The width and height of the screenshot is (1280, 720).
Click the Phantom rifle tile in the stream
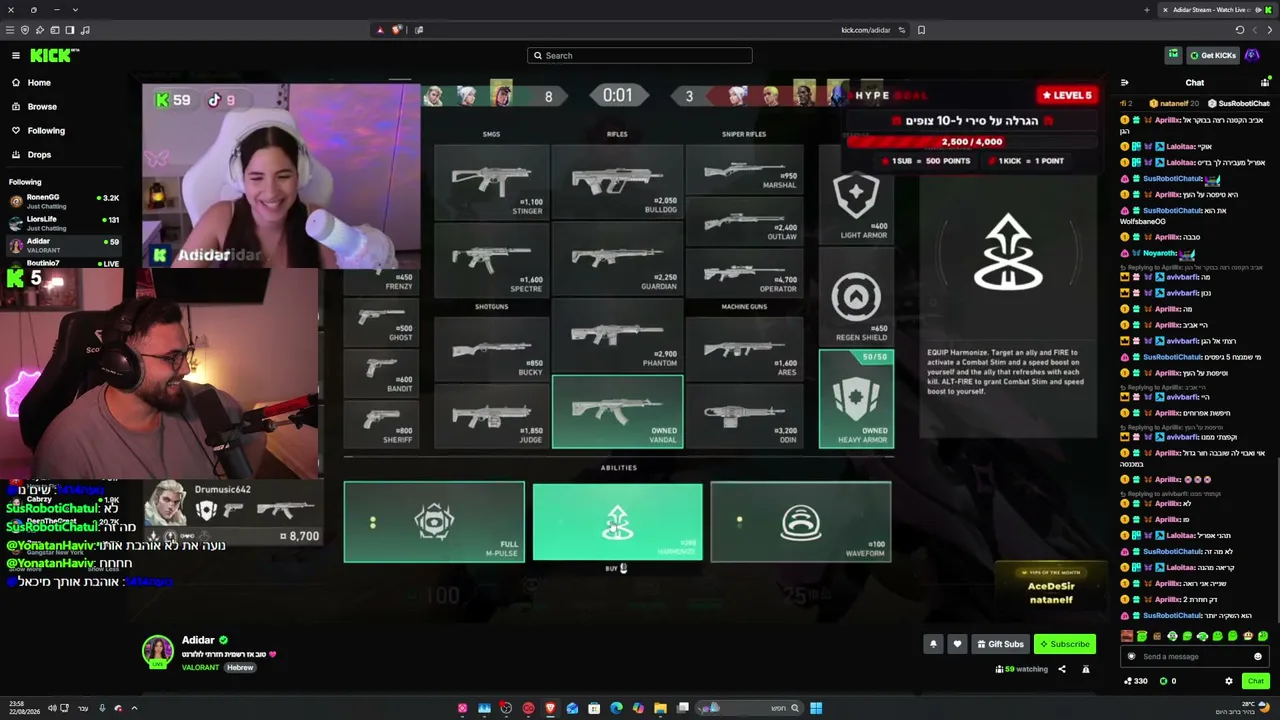(618, 338)
